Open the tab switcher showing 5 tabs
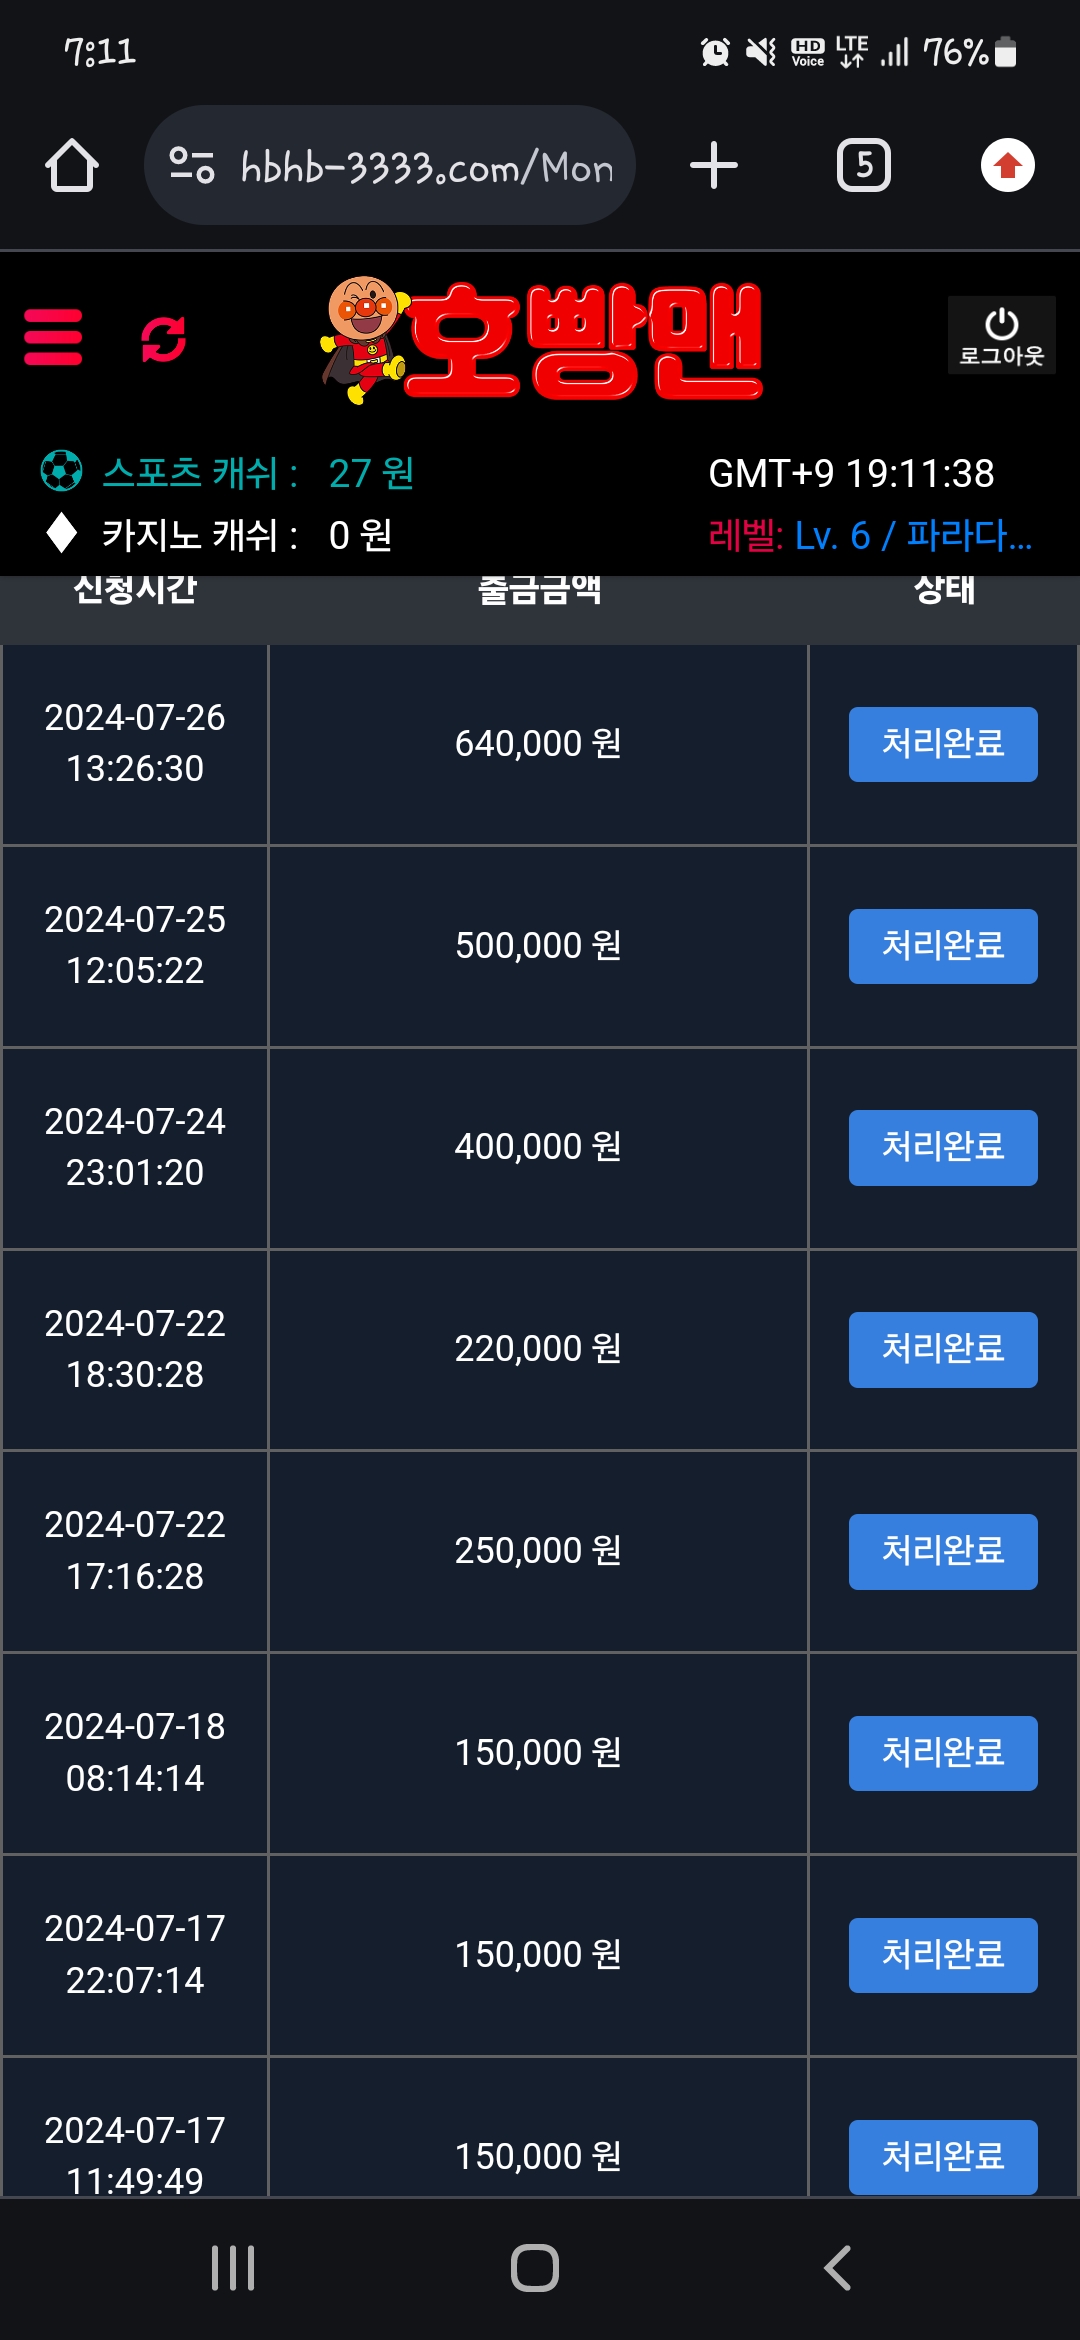The image size is (1080, 2340). coord(863,165)
